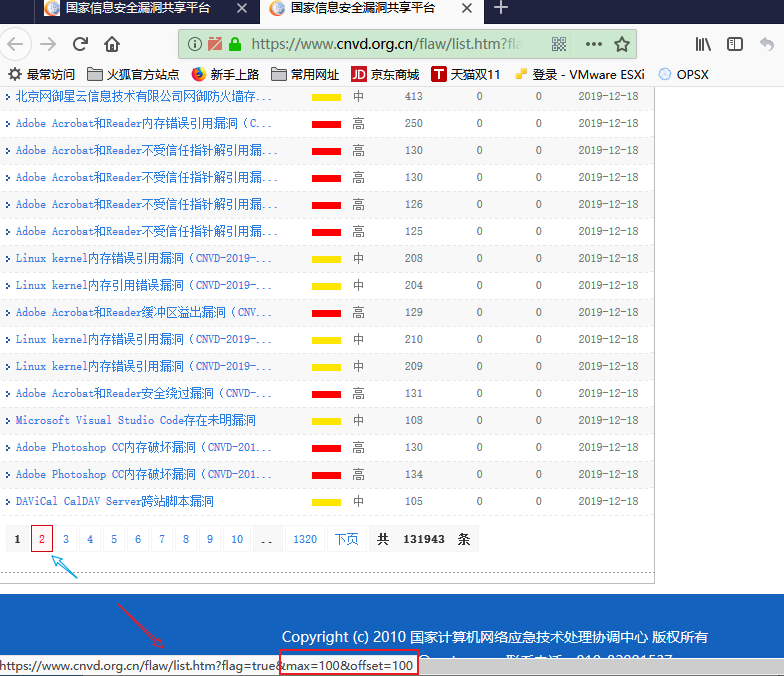Bookmark this page with the star icon
The width and height of the screenshot is (784, 676).
[622, 44]
